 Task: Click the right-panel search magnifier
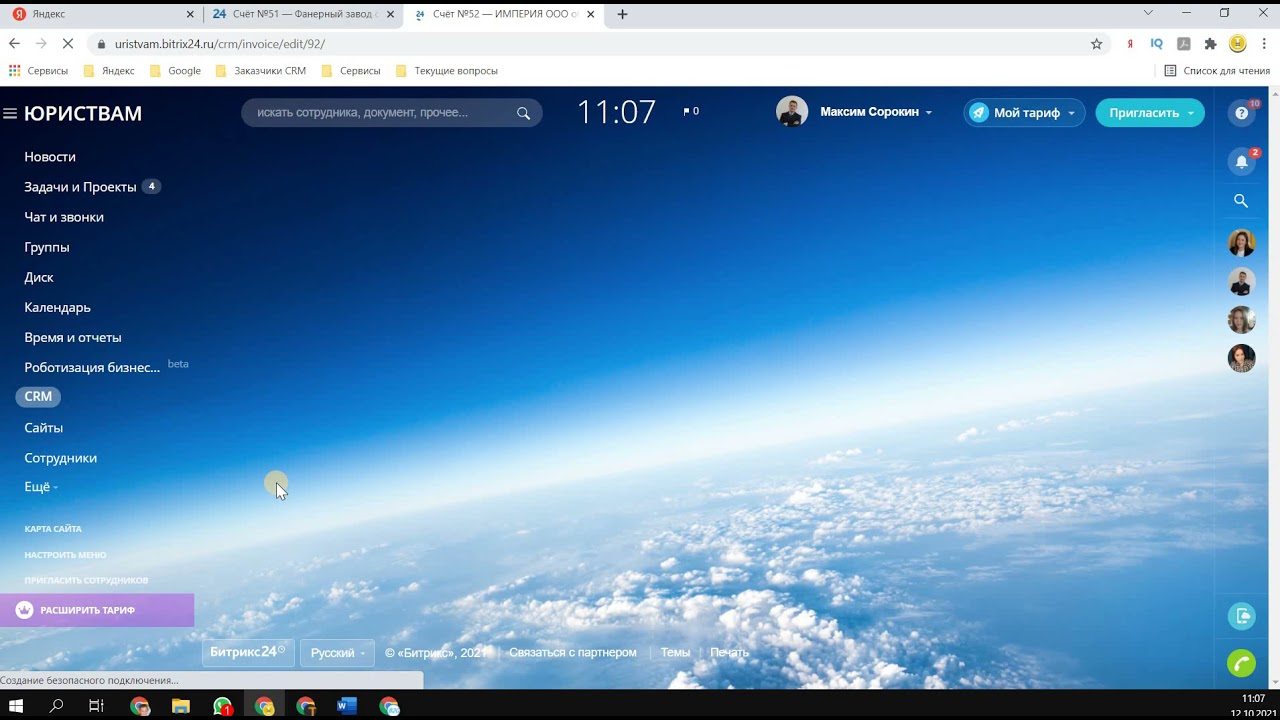coord(1241,201)
